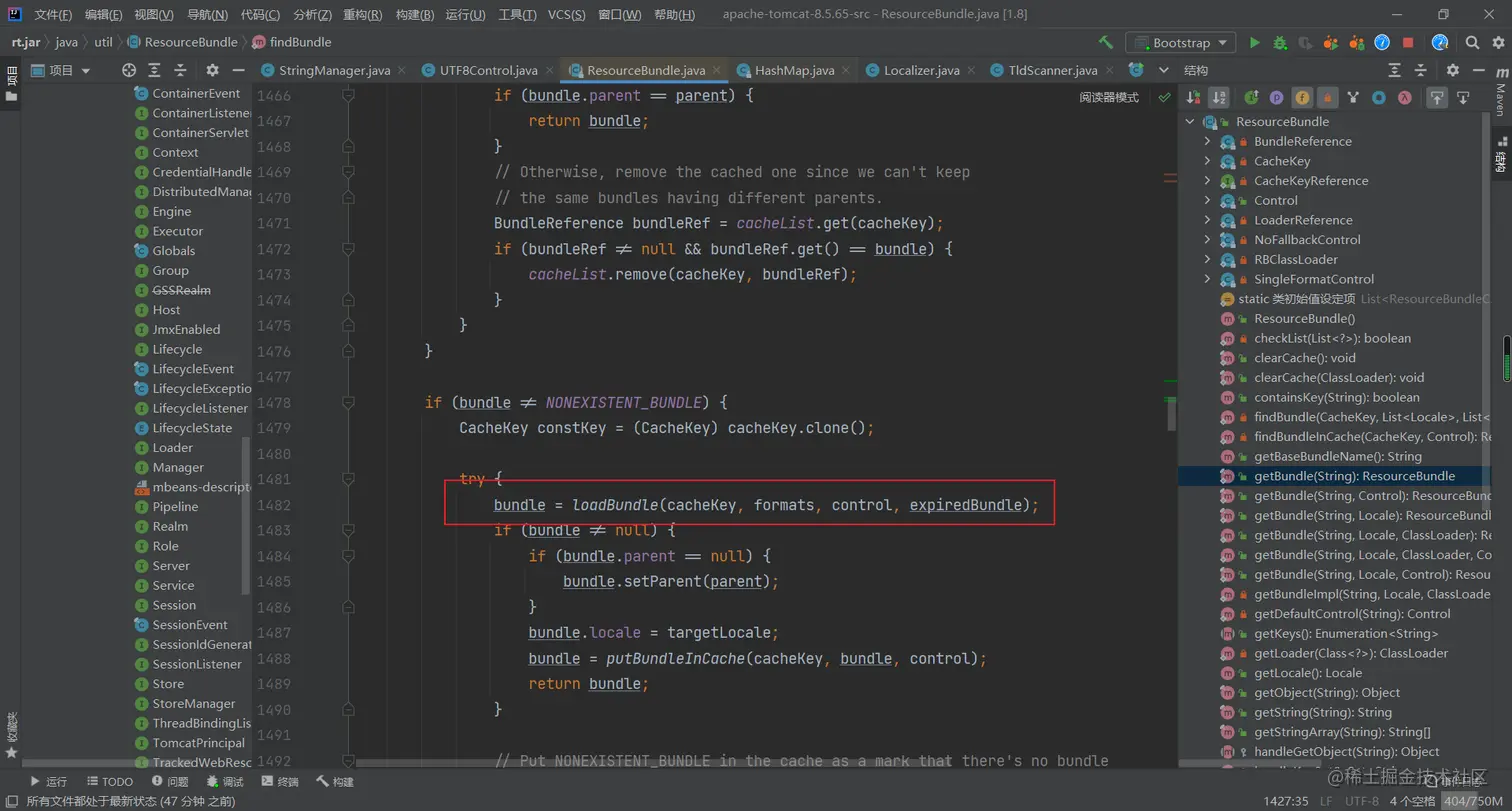Click line:column 1427:35 in status bar
This screenshot has width=1512, height=811.
(1286, 801)
